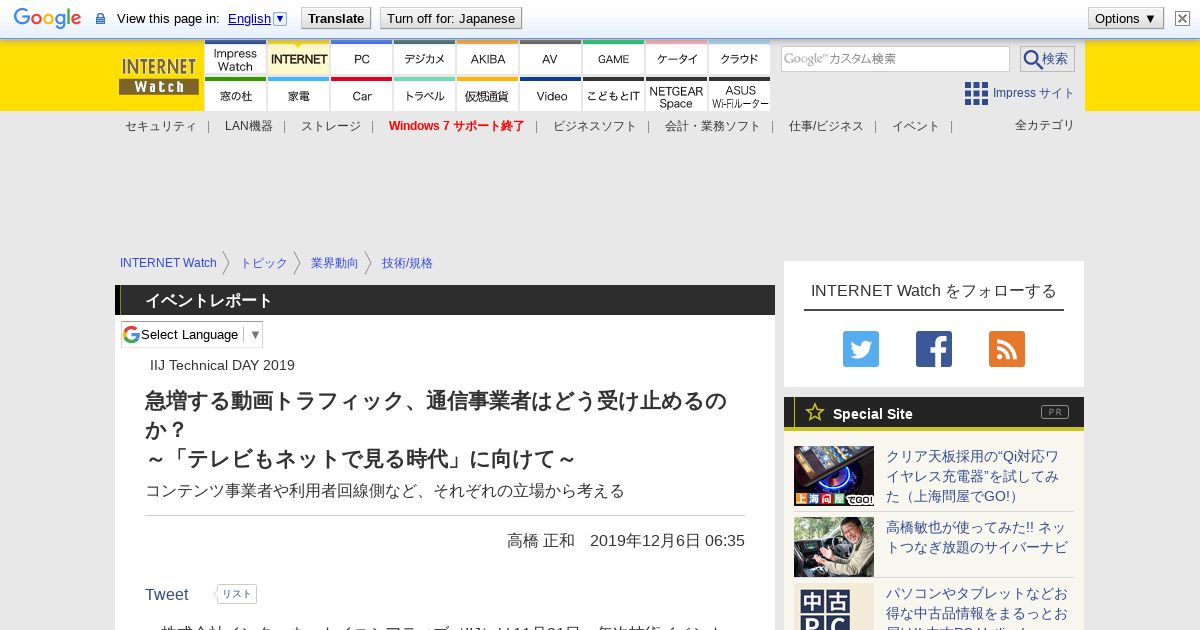Open the トラベル tab
This screenshot has width=1200, height=630.
click(424, 95)
